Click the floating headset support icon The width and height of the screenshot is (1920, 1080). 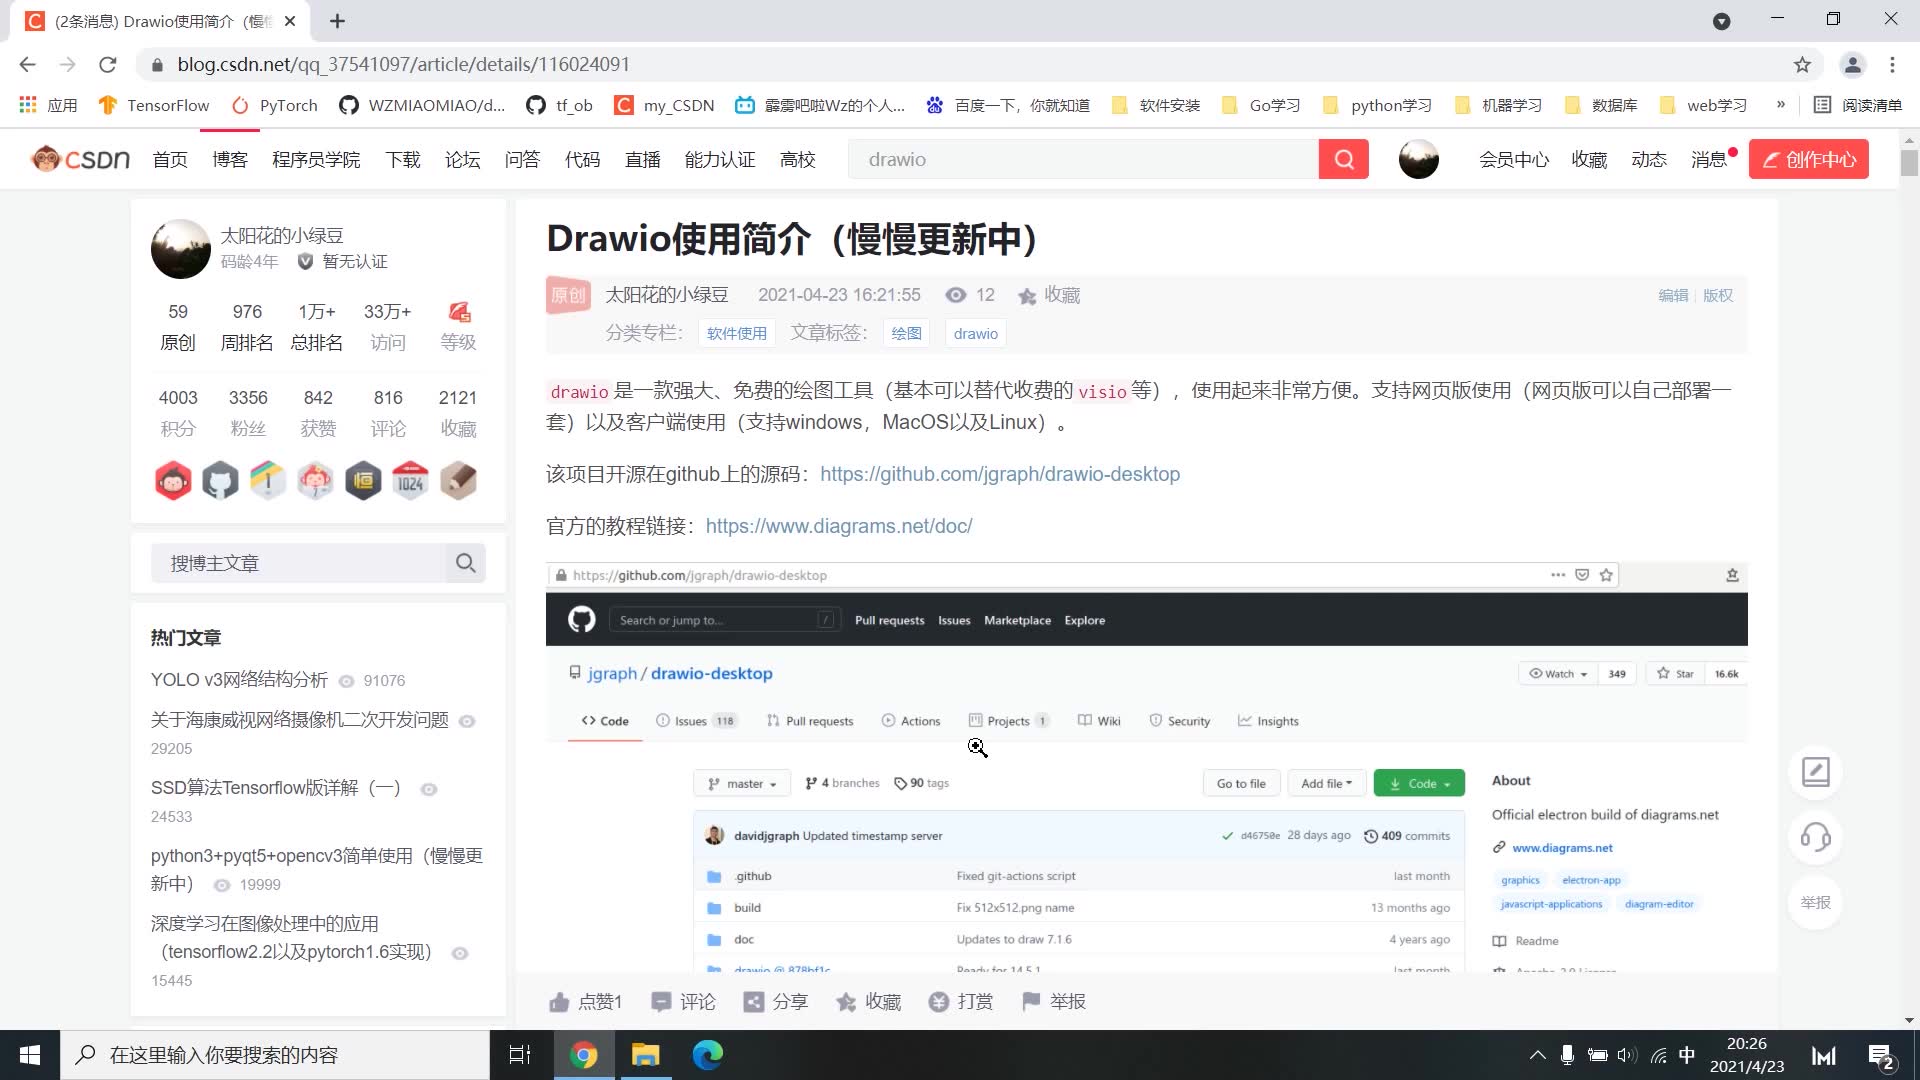[1815, 837]
